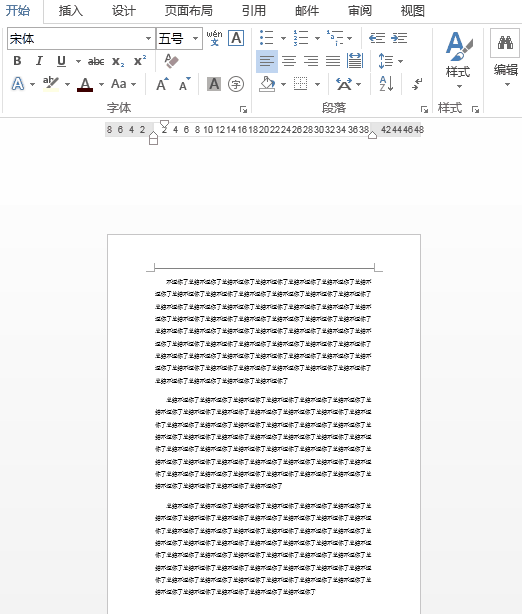Viewport: 522px width, 614px height.
Task: Open Asian layout tool icon
Action: pyautogui.click(x=344, y=84)
